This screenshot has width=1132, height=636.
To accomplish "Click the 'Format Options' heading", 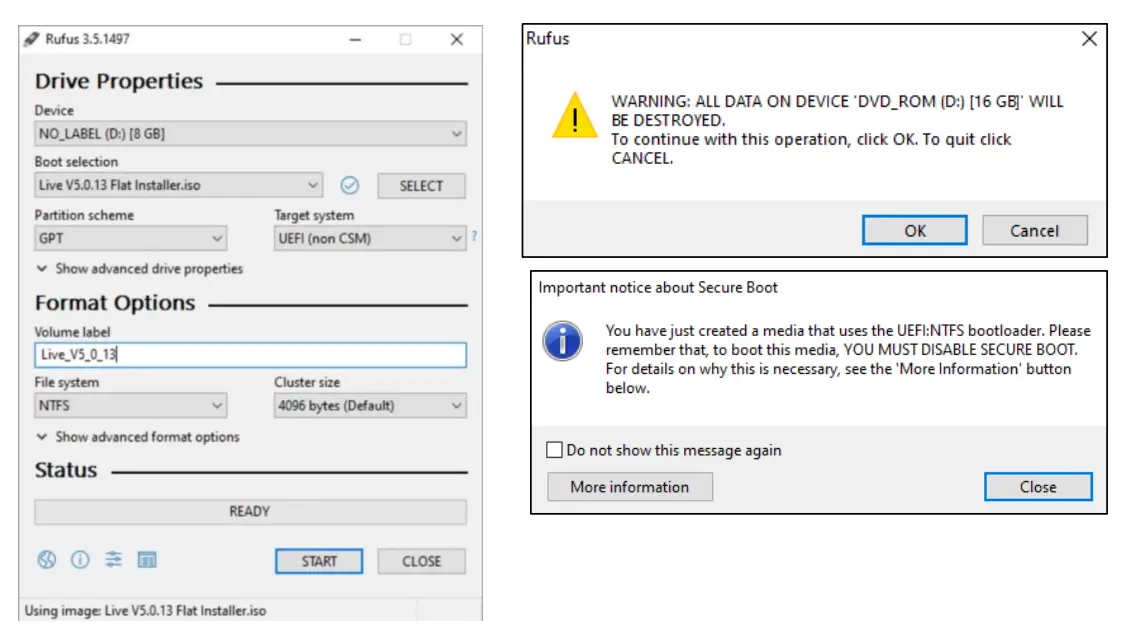I will 115,303.
